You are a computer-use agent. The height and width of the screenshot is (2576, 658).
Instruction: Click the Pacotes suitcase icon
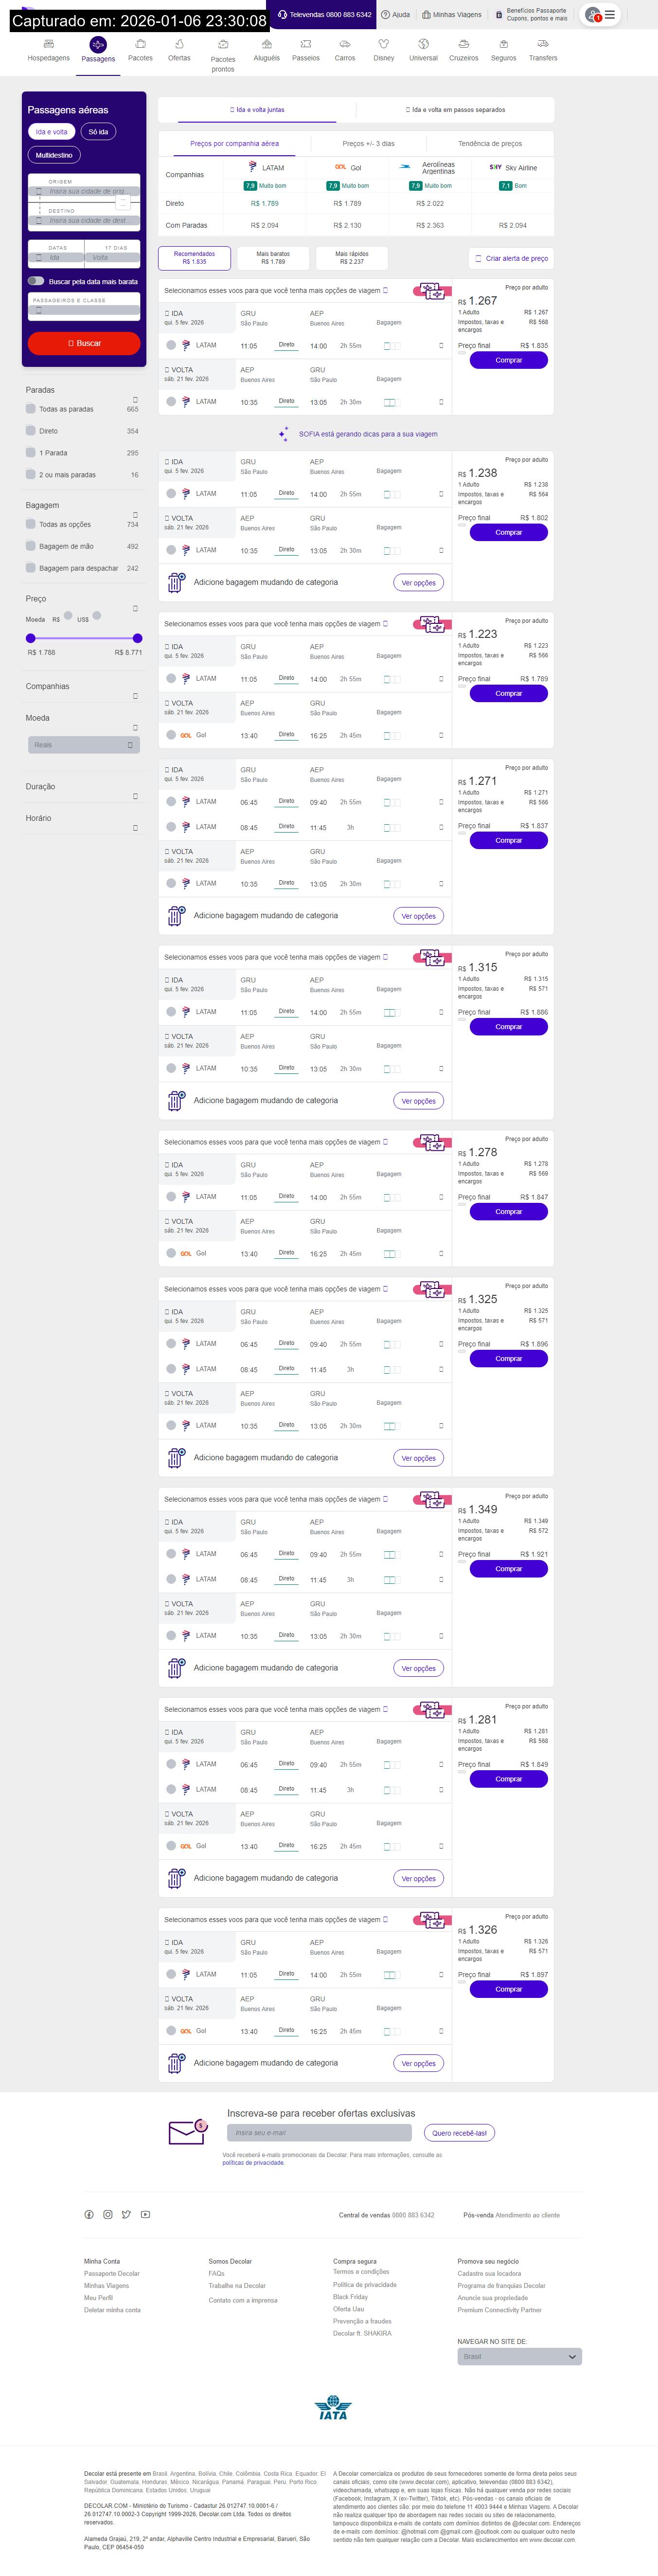[x=140, y=45]
